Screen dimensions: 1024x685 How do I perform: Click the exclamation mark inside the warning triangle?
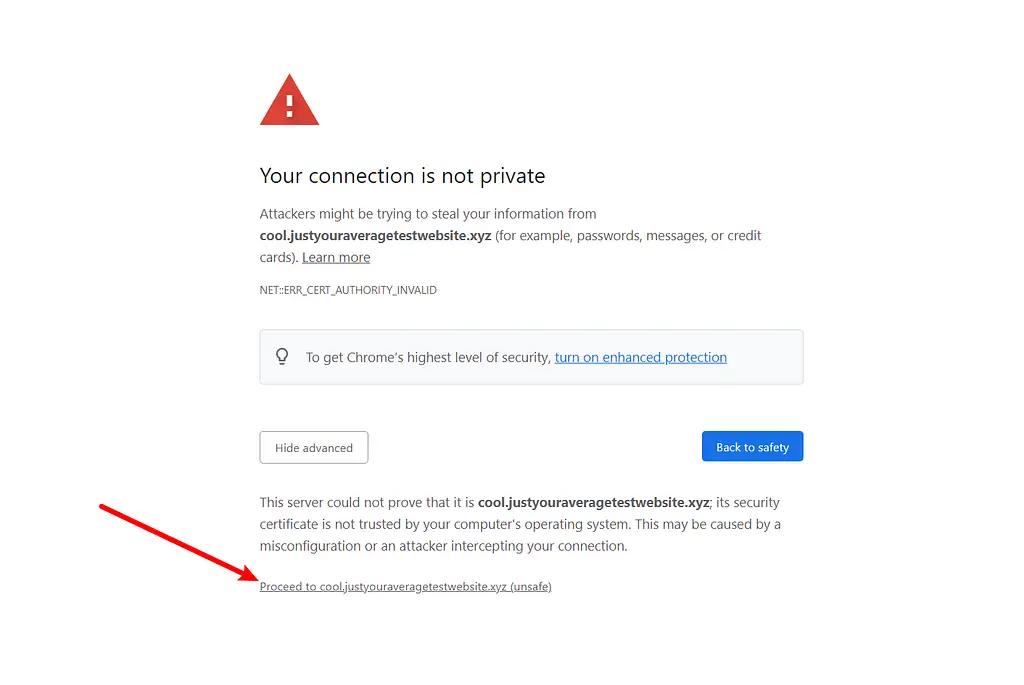tap(289, 103)
